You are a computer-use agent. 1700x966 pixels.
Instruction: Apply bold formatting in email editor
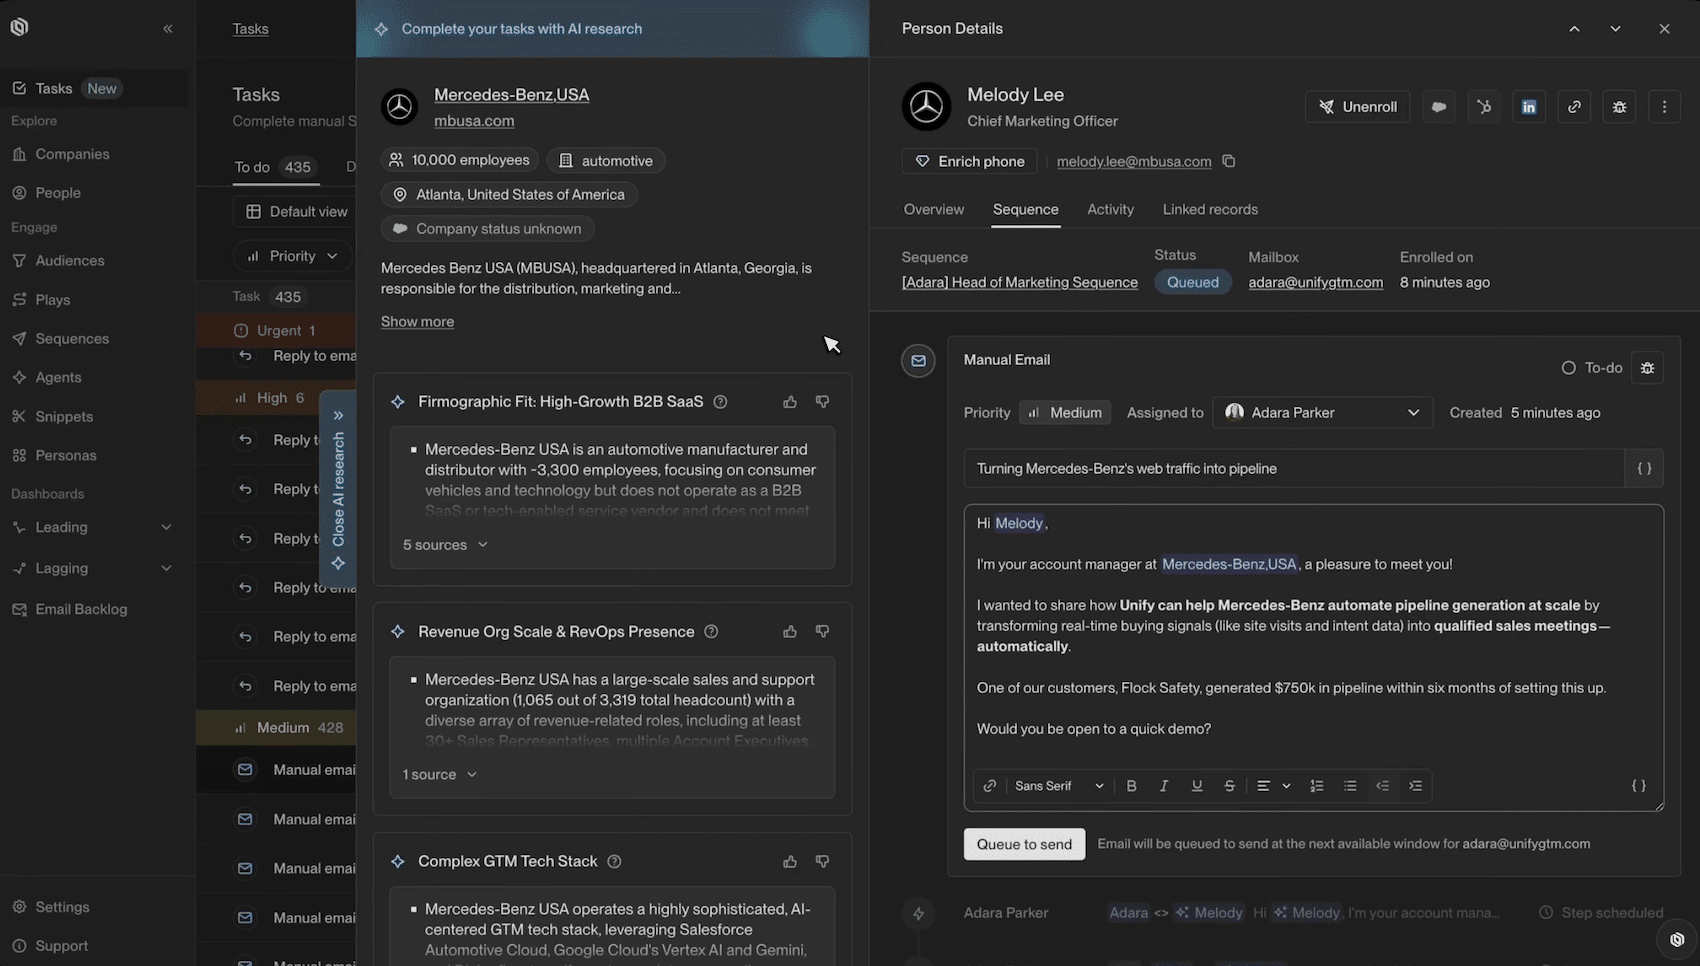(x=1131, y=786)
